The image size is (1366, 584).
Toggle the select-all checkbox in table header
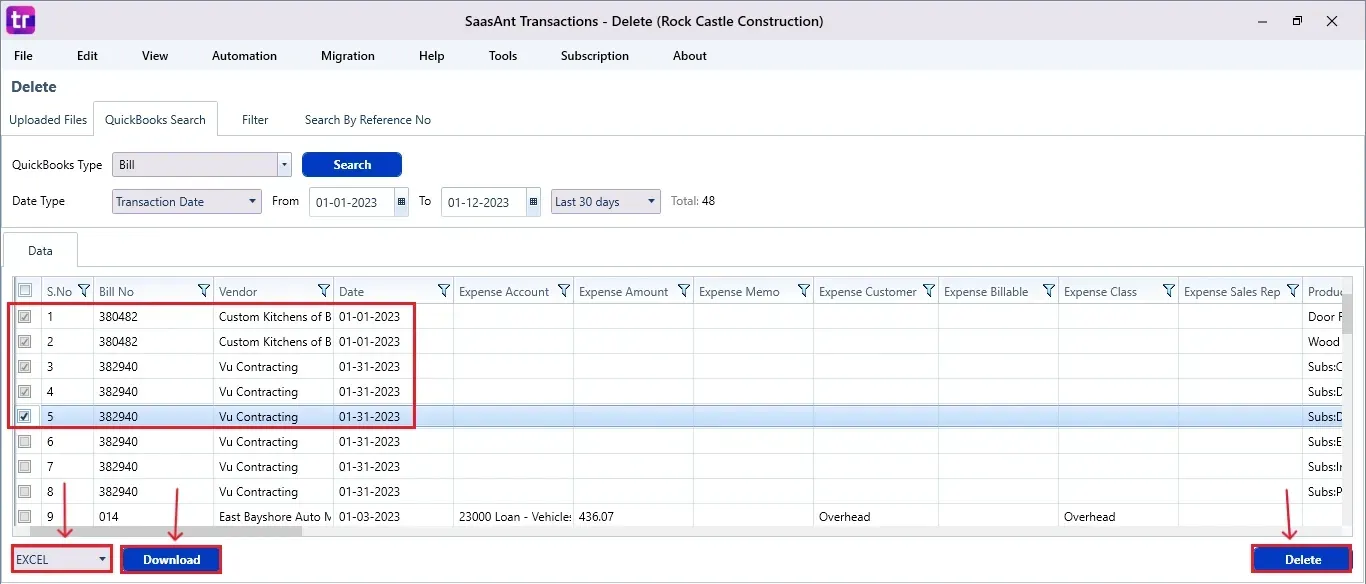click(25, 291)
